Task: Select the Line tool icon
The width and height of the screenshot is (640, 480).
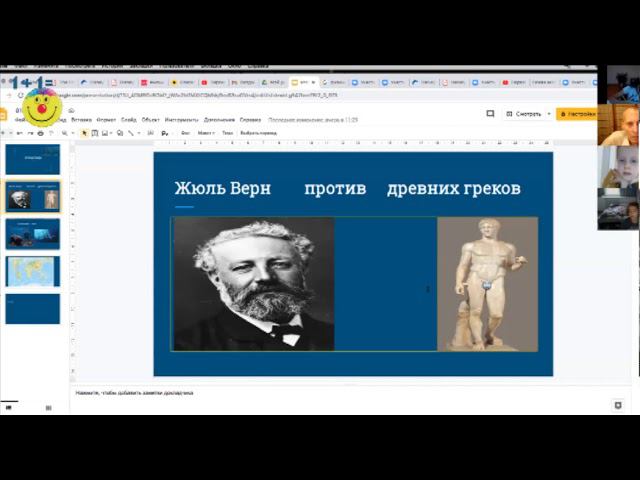Action: click(x=131, y=133)
